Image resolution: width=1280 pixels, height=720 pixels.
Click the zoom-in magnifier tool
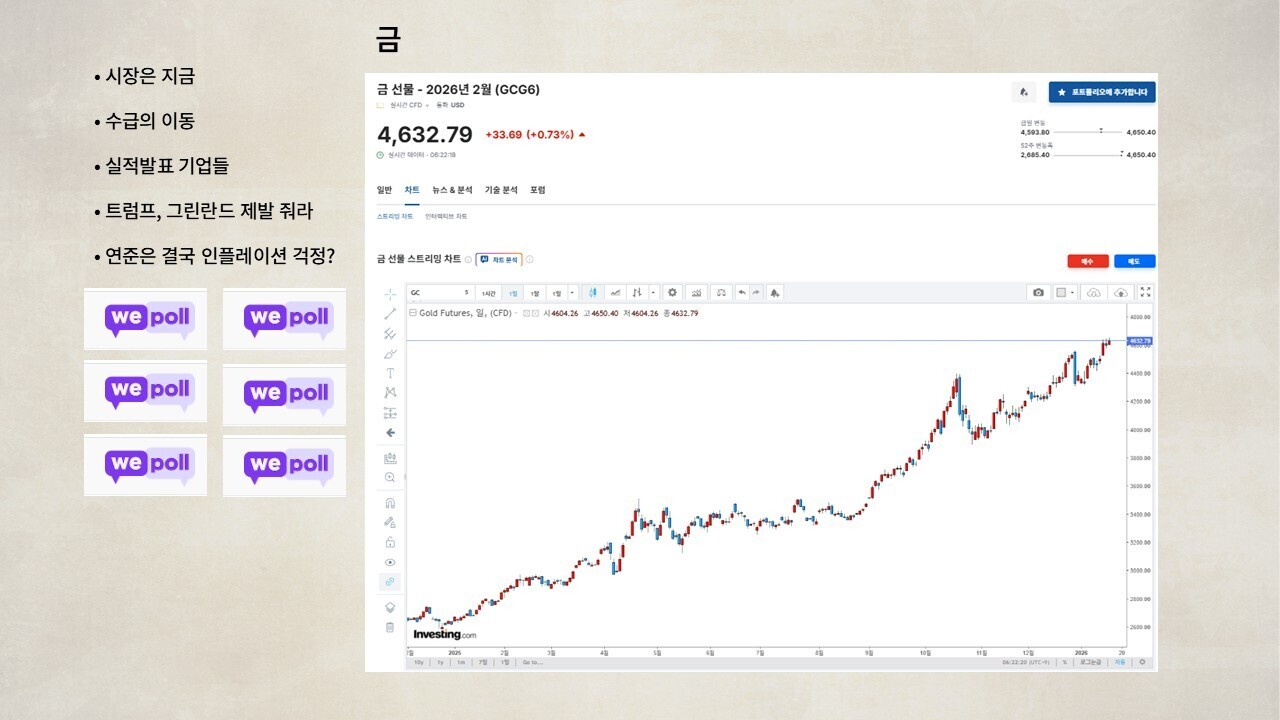[390, 478]
